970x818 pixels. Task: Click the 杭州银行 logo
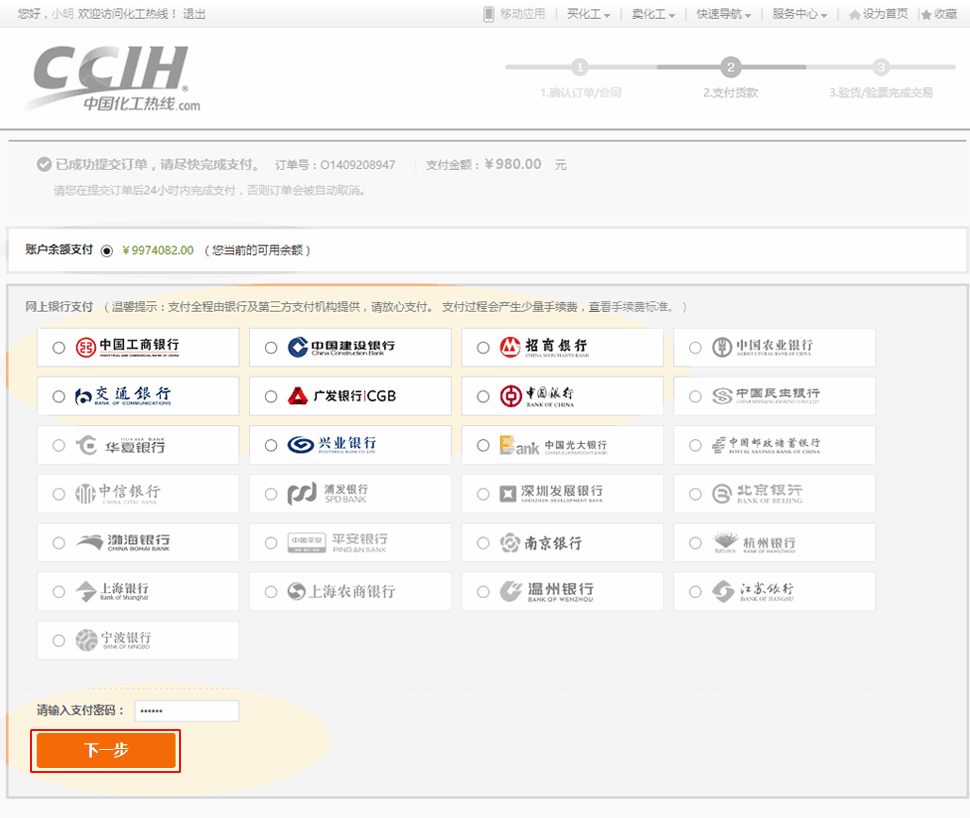click(x=754, y=543)
